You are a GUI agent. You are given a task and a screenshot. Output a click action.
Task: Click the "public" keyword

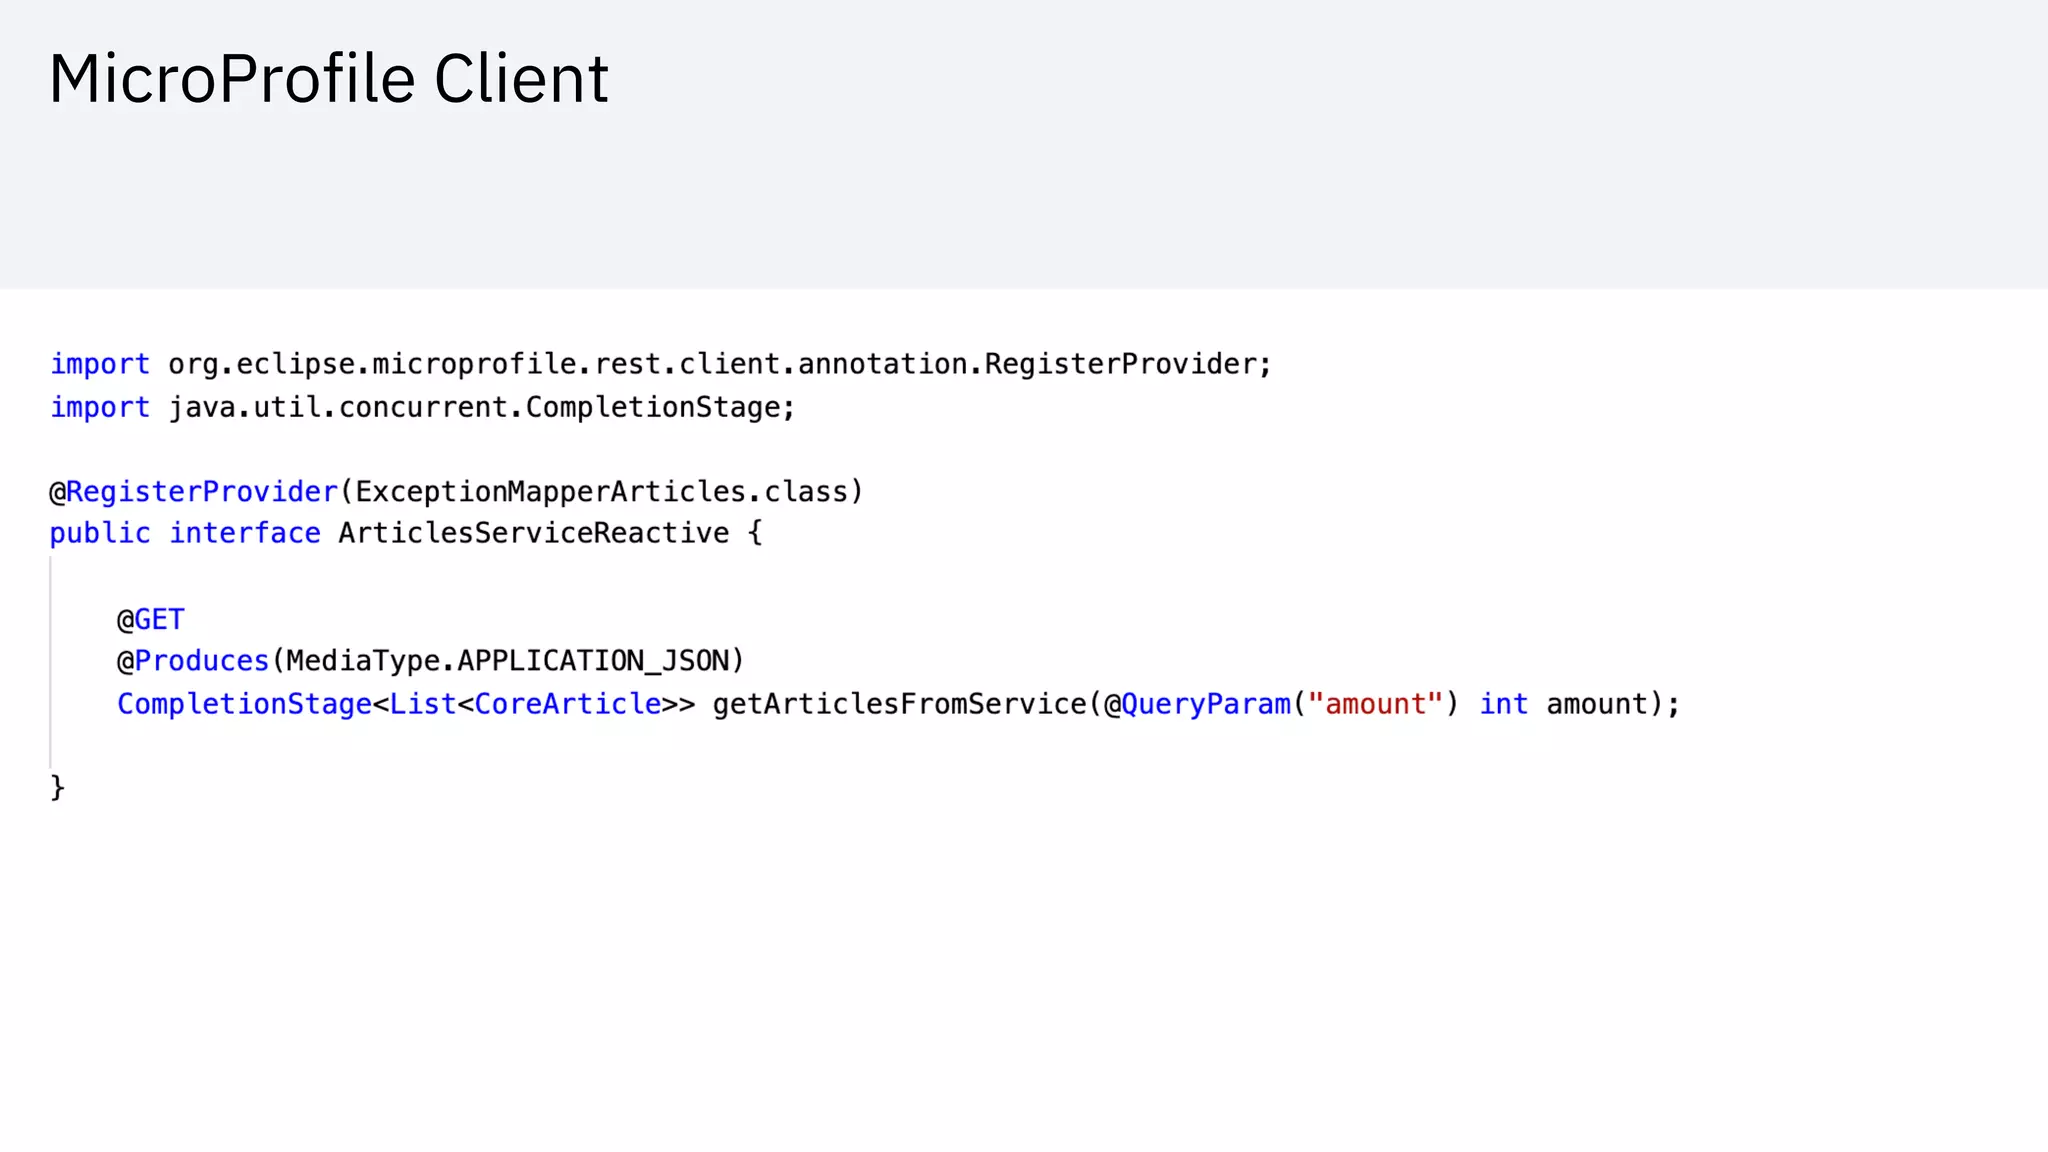point(100,534)
